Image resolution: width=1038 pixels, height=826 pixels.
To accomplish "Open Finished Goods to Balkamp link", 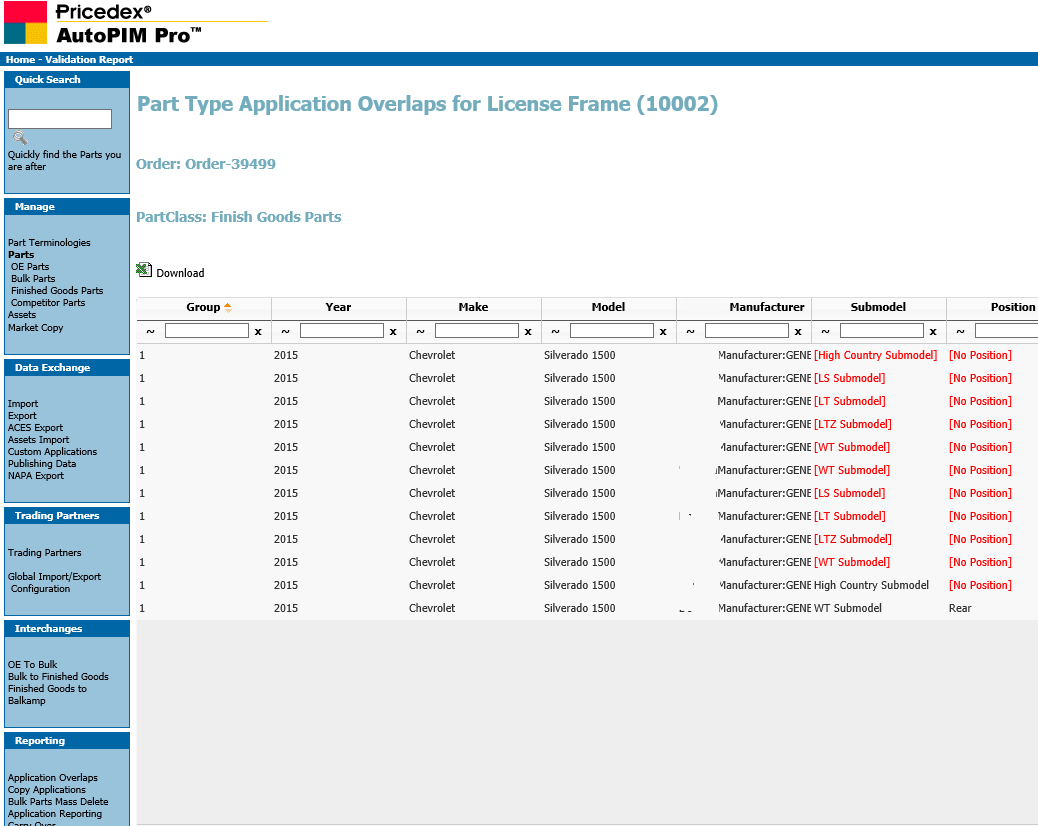I will click(47, 694).
